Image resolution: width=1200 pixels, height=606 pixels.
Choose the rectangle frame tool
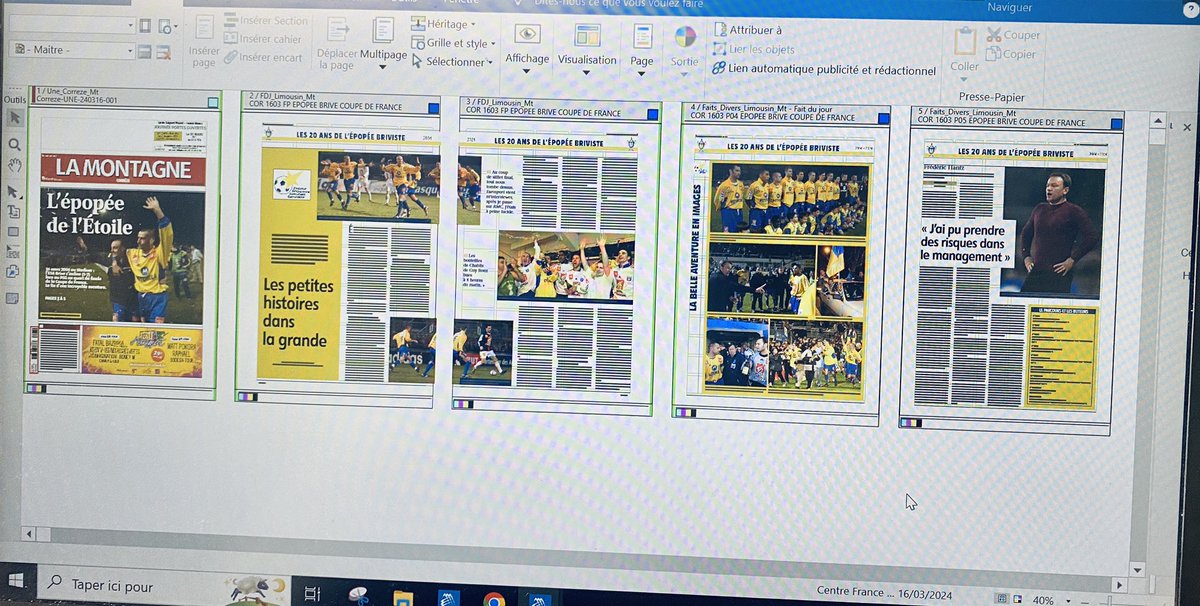click(14, 232)
